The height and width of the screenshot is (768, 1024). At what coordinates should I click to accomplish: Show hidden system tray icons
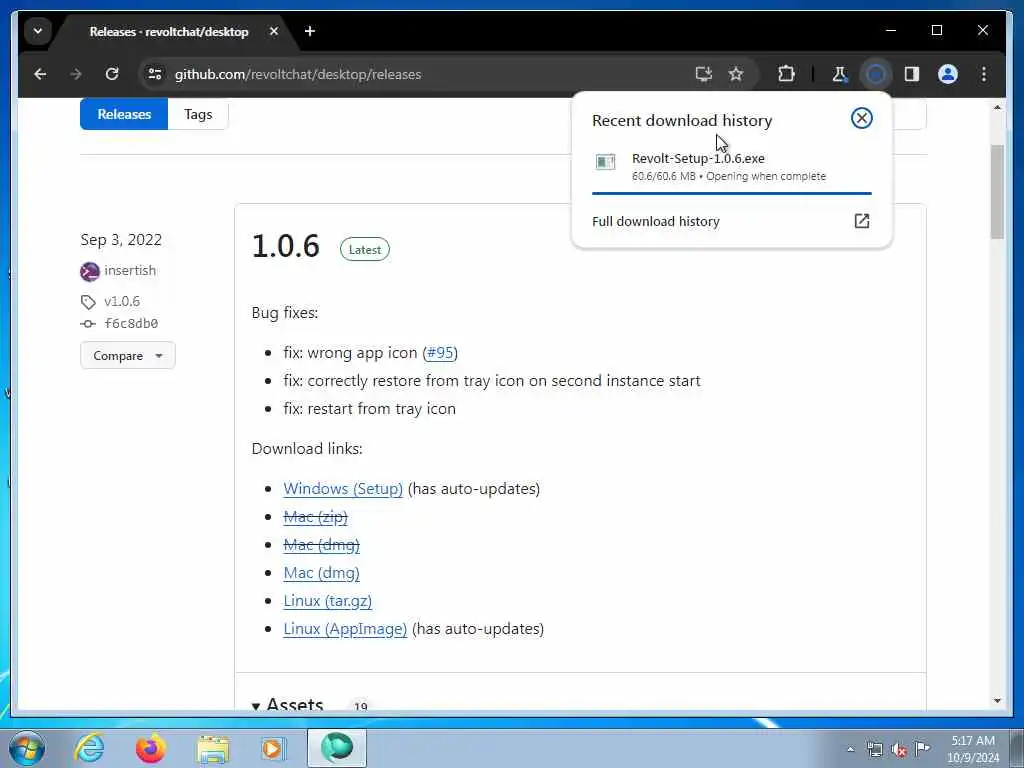point(850,750)
